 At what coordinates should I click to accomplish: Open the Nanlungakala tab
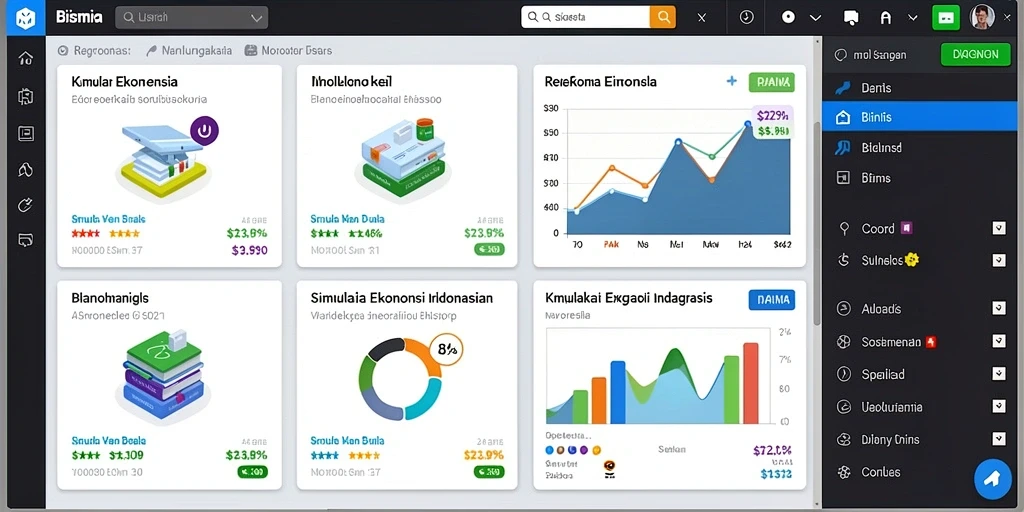(x=189, y=50)
